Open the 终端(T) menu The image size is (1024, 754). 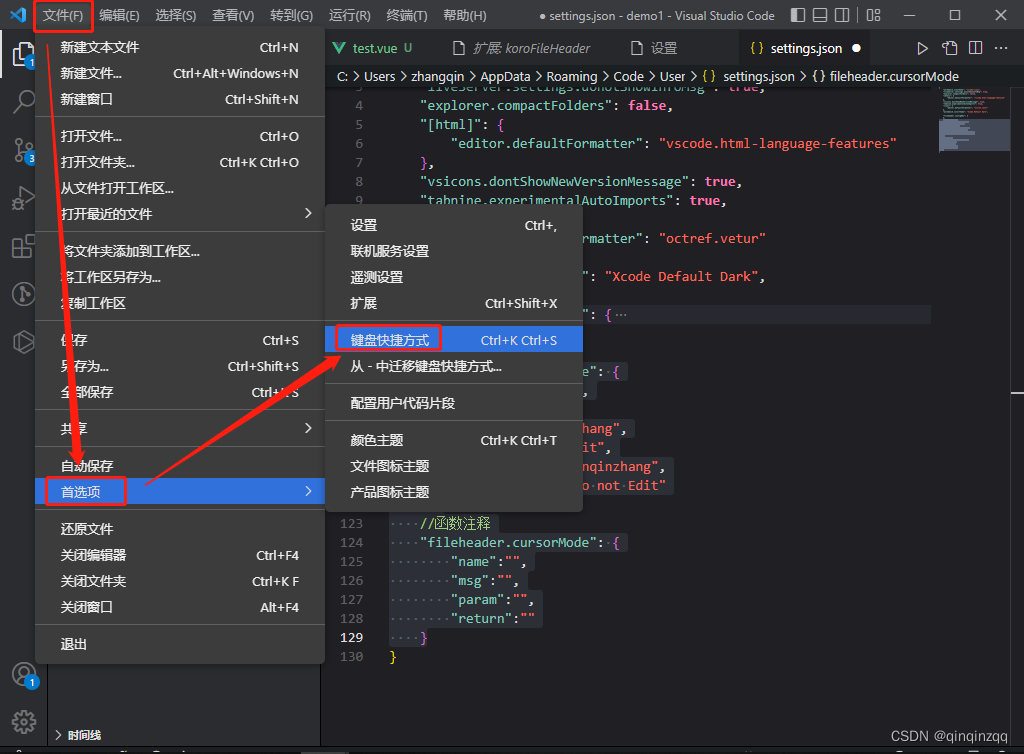407,16
